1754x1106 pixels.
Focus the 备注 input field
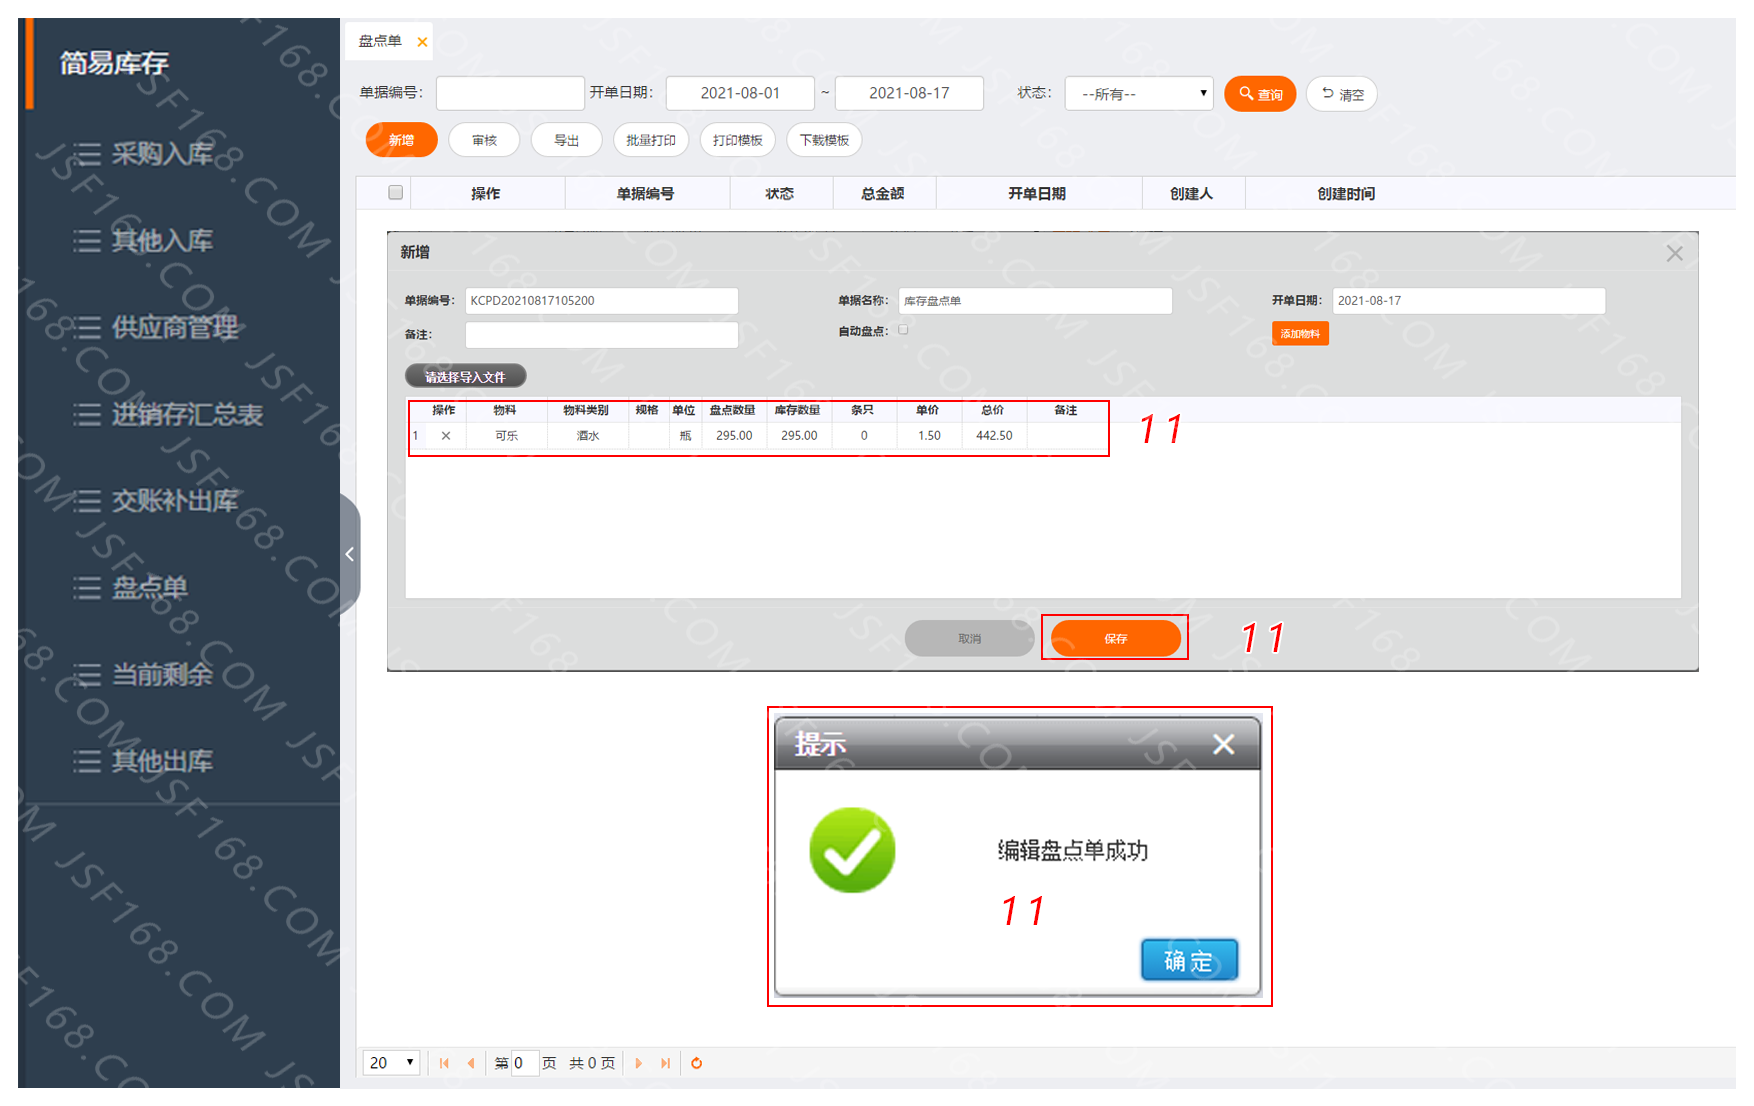click(x=602, y=335)
